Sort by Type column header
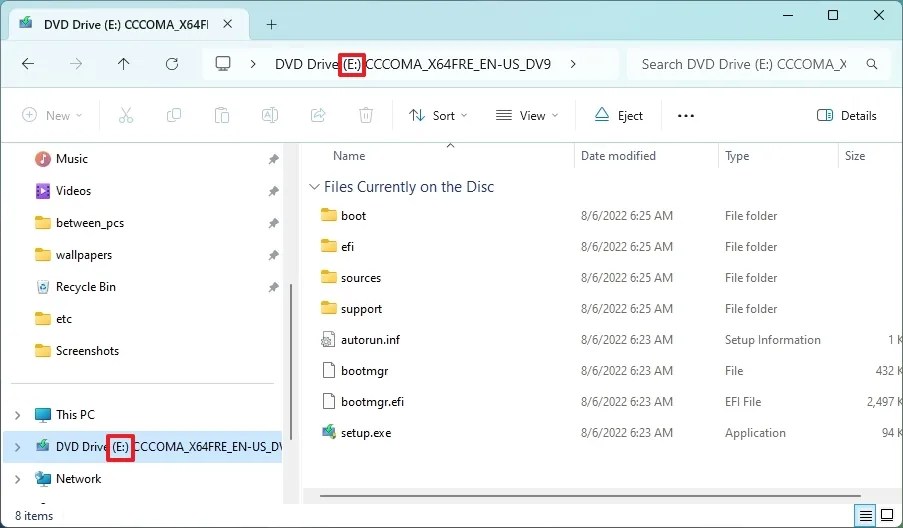The height and width of the screenshot is (528, 903). tap(737, 155)
